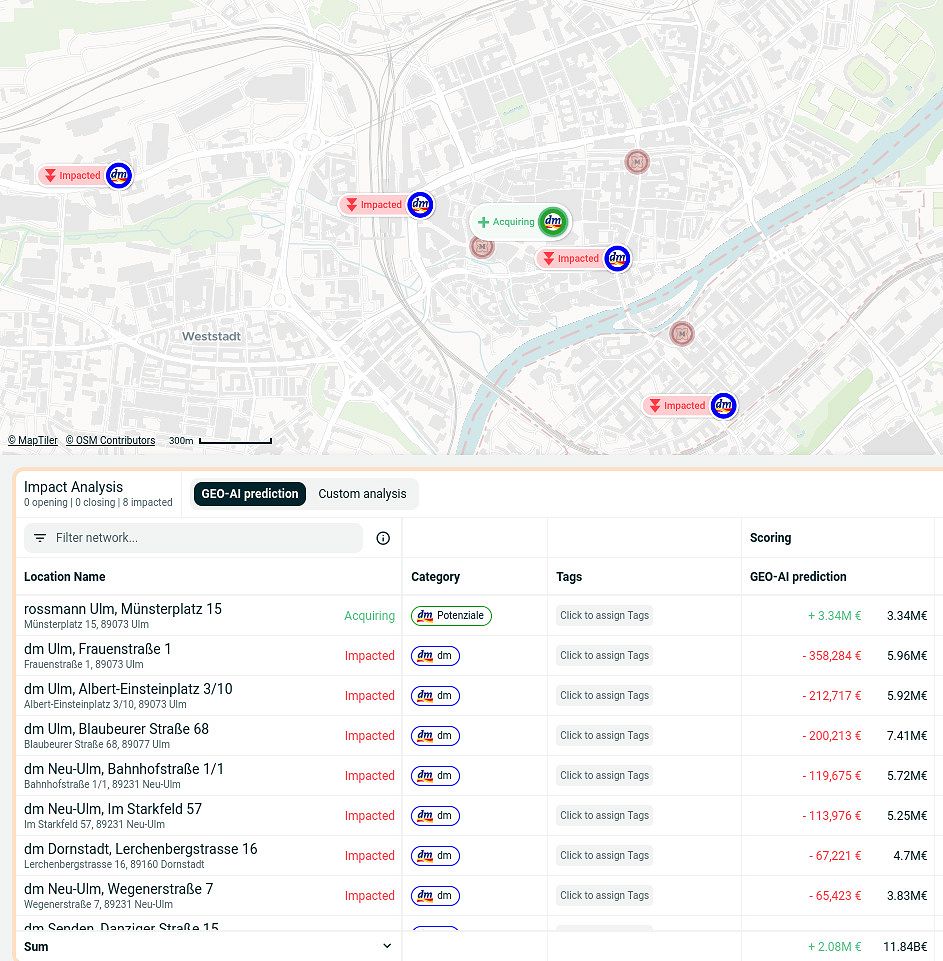Click the Tags column header
This screenshot has width=943, height=961.
(x=569, y=577)
